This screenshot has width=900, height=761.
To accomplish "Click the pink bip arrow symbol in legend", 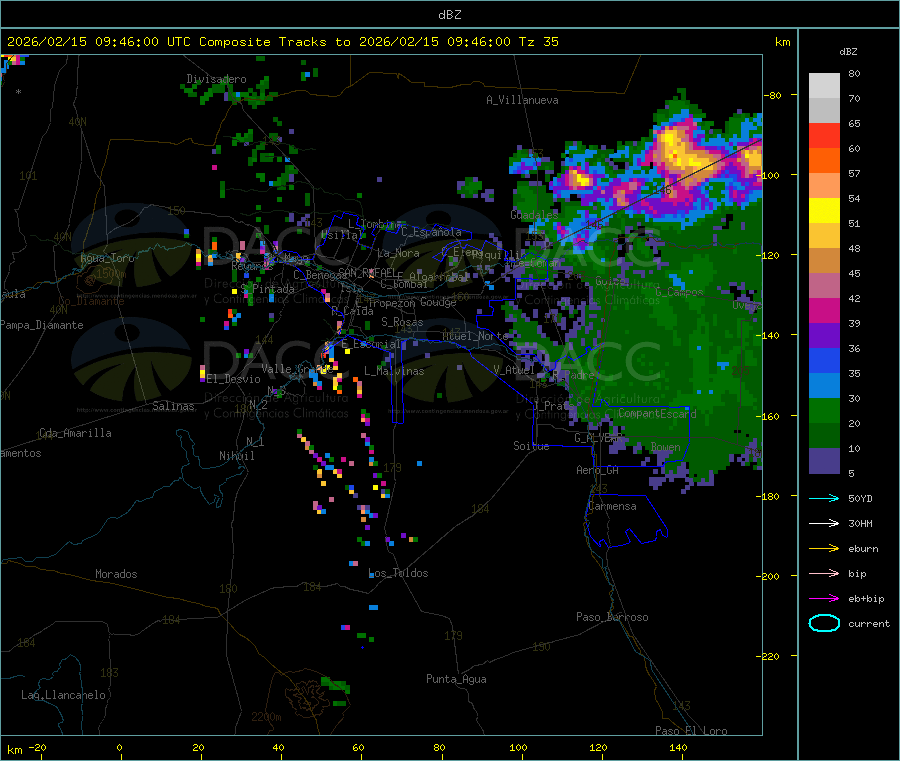I will tap(824, 573).
